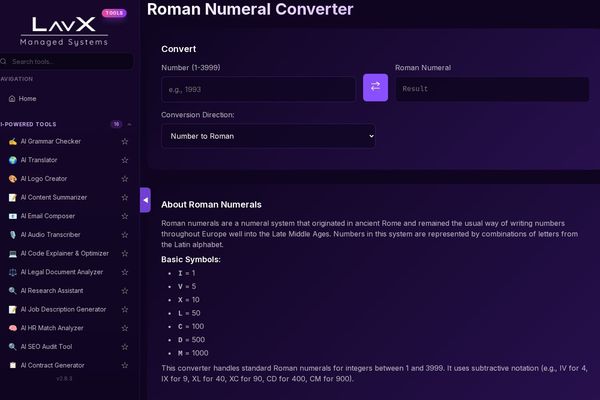Open AI Logo Creator tool
Viewport: 600px width, 400px height.
(44, 179)
